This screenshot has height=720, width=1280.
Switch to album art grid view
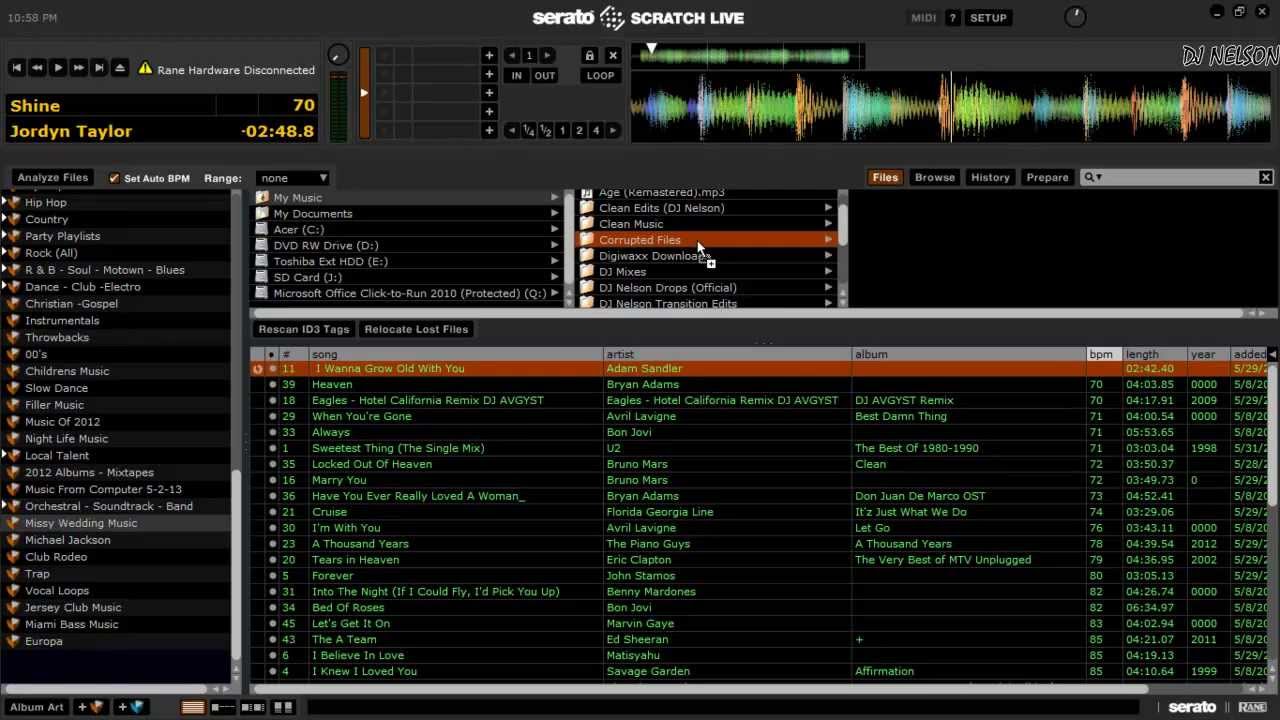[284, 707]
